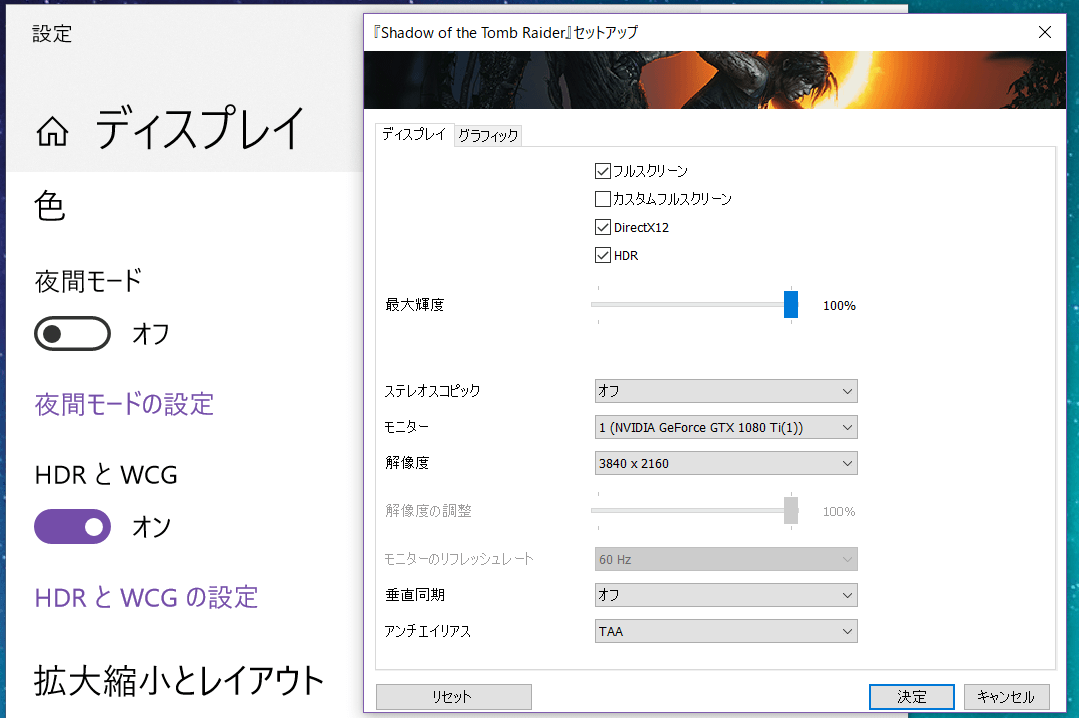Screen dimensions: 1079x718
Task: Click the キャンセル button
Action: (1007, 697)
